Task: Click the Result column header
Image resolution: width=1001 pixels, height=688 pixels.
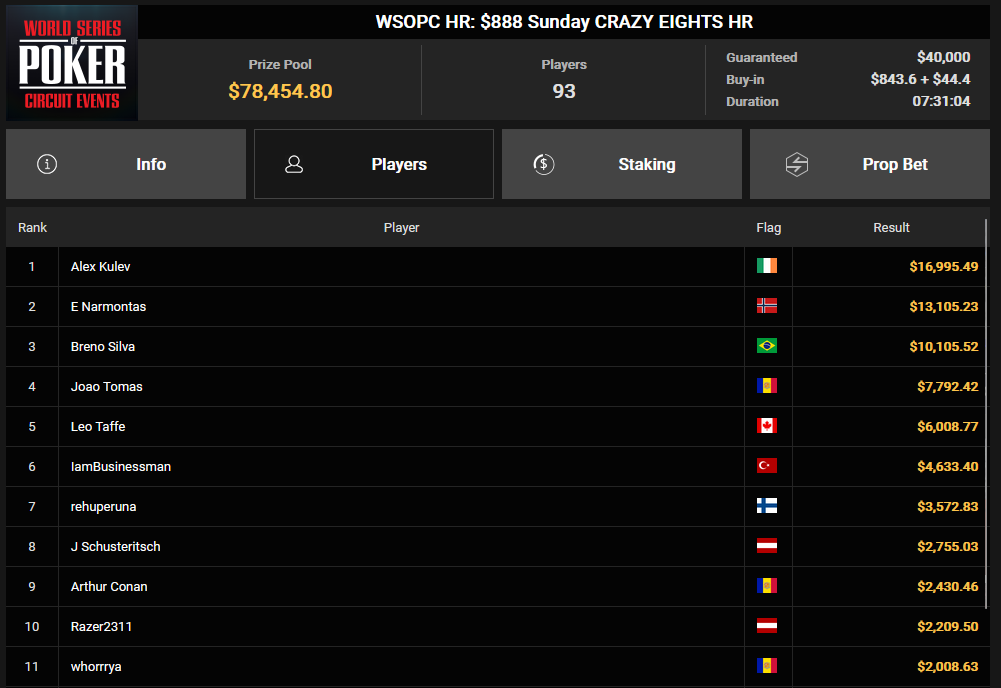Action: [x=891, y=228]
